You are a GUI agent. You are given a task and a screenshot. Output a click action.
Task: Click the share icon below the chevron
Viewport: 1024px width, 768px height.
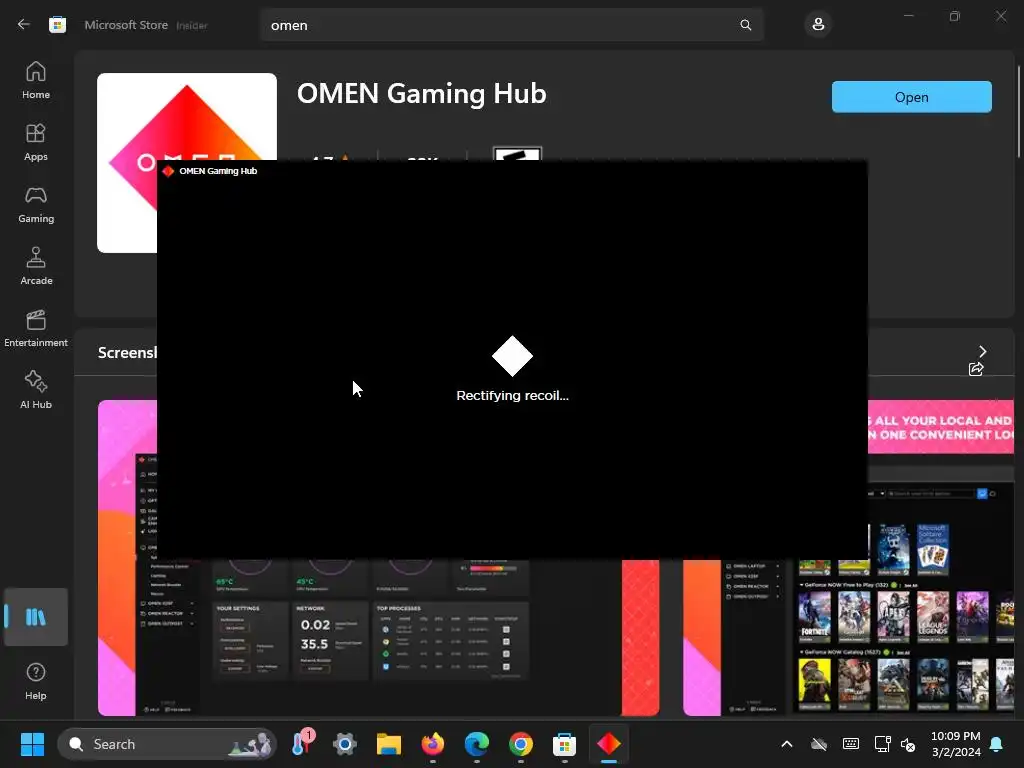pyautogui.click(x=976, y=369)
